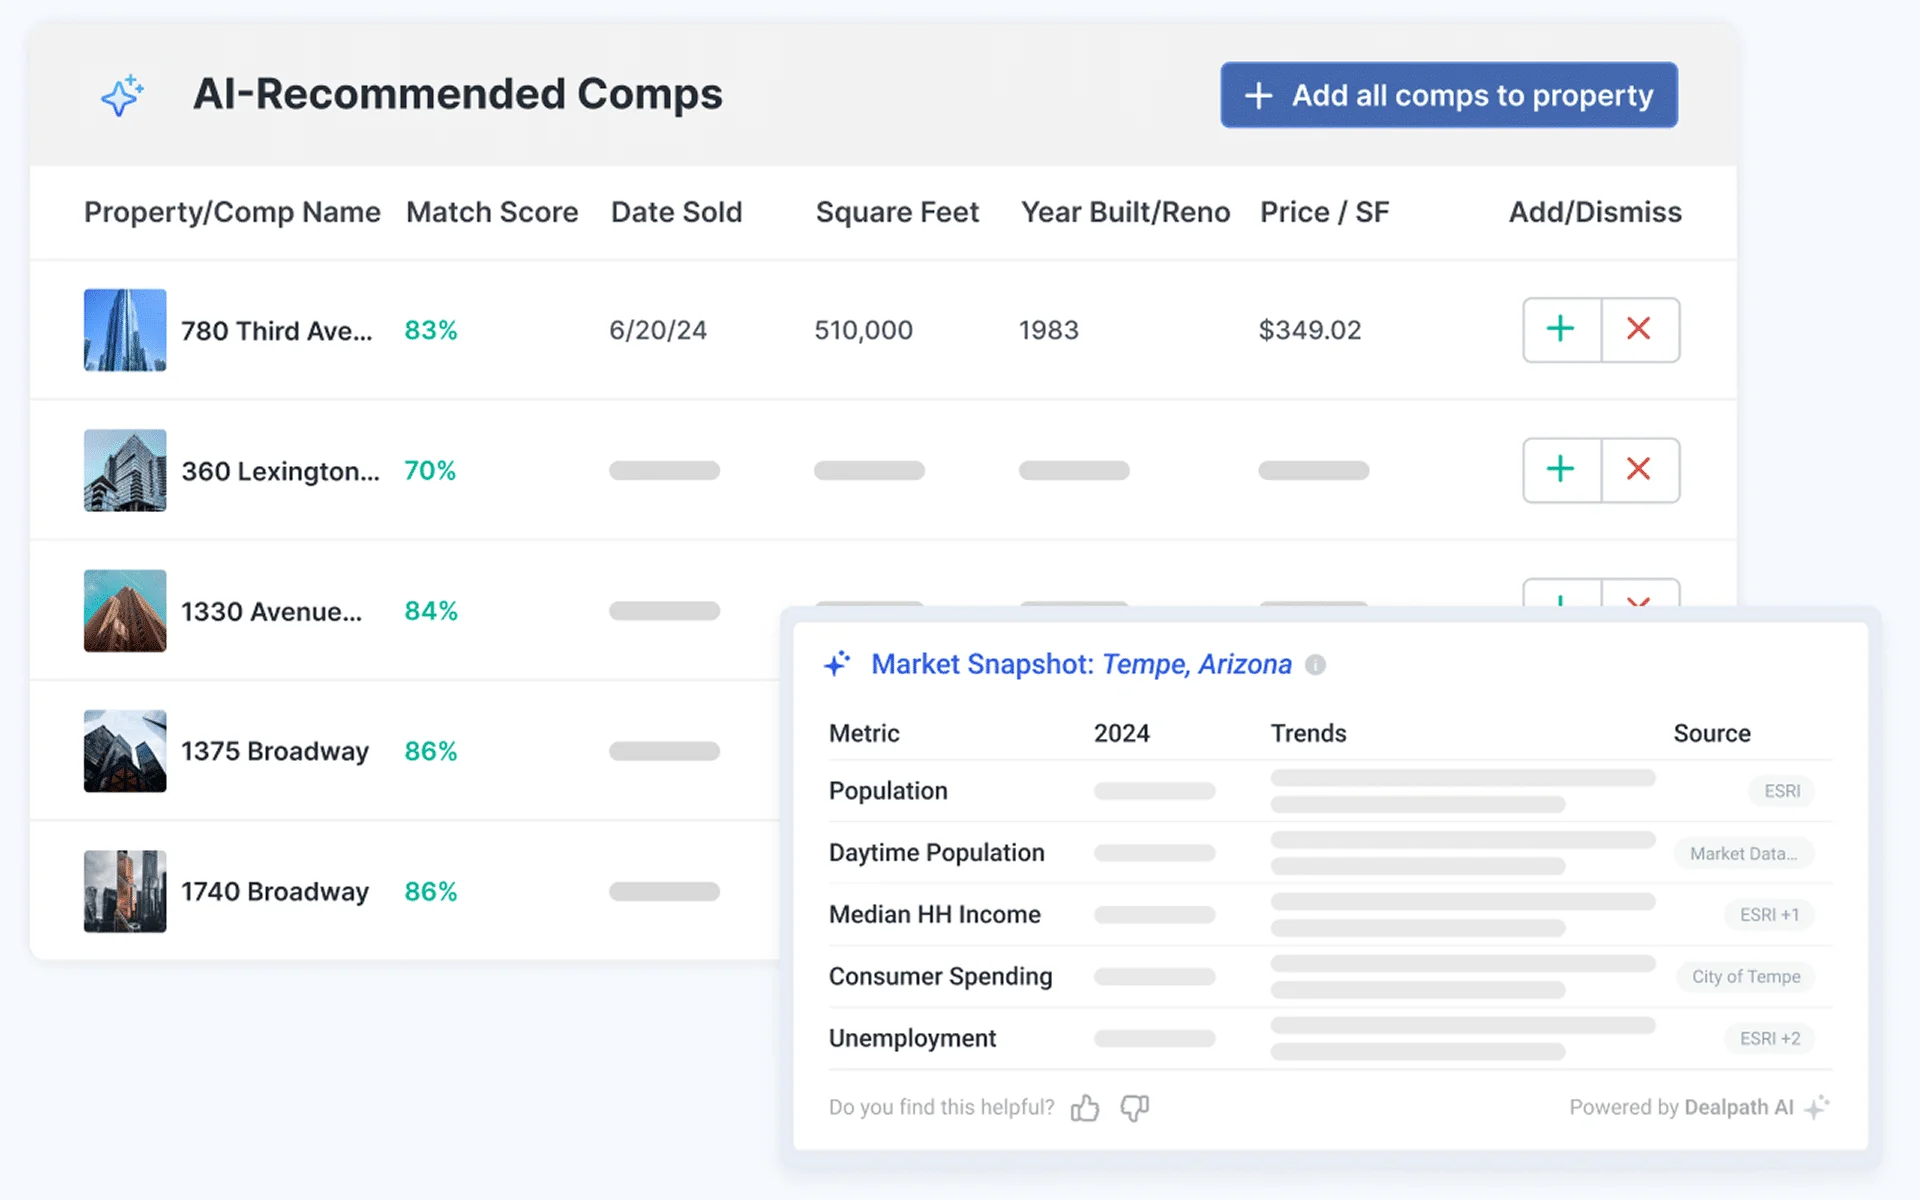
Task: Add the 780 Third Ave comp with plus icon
Action: pyautogui.click(x=1560, y=330)
